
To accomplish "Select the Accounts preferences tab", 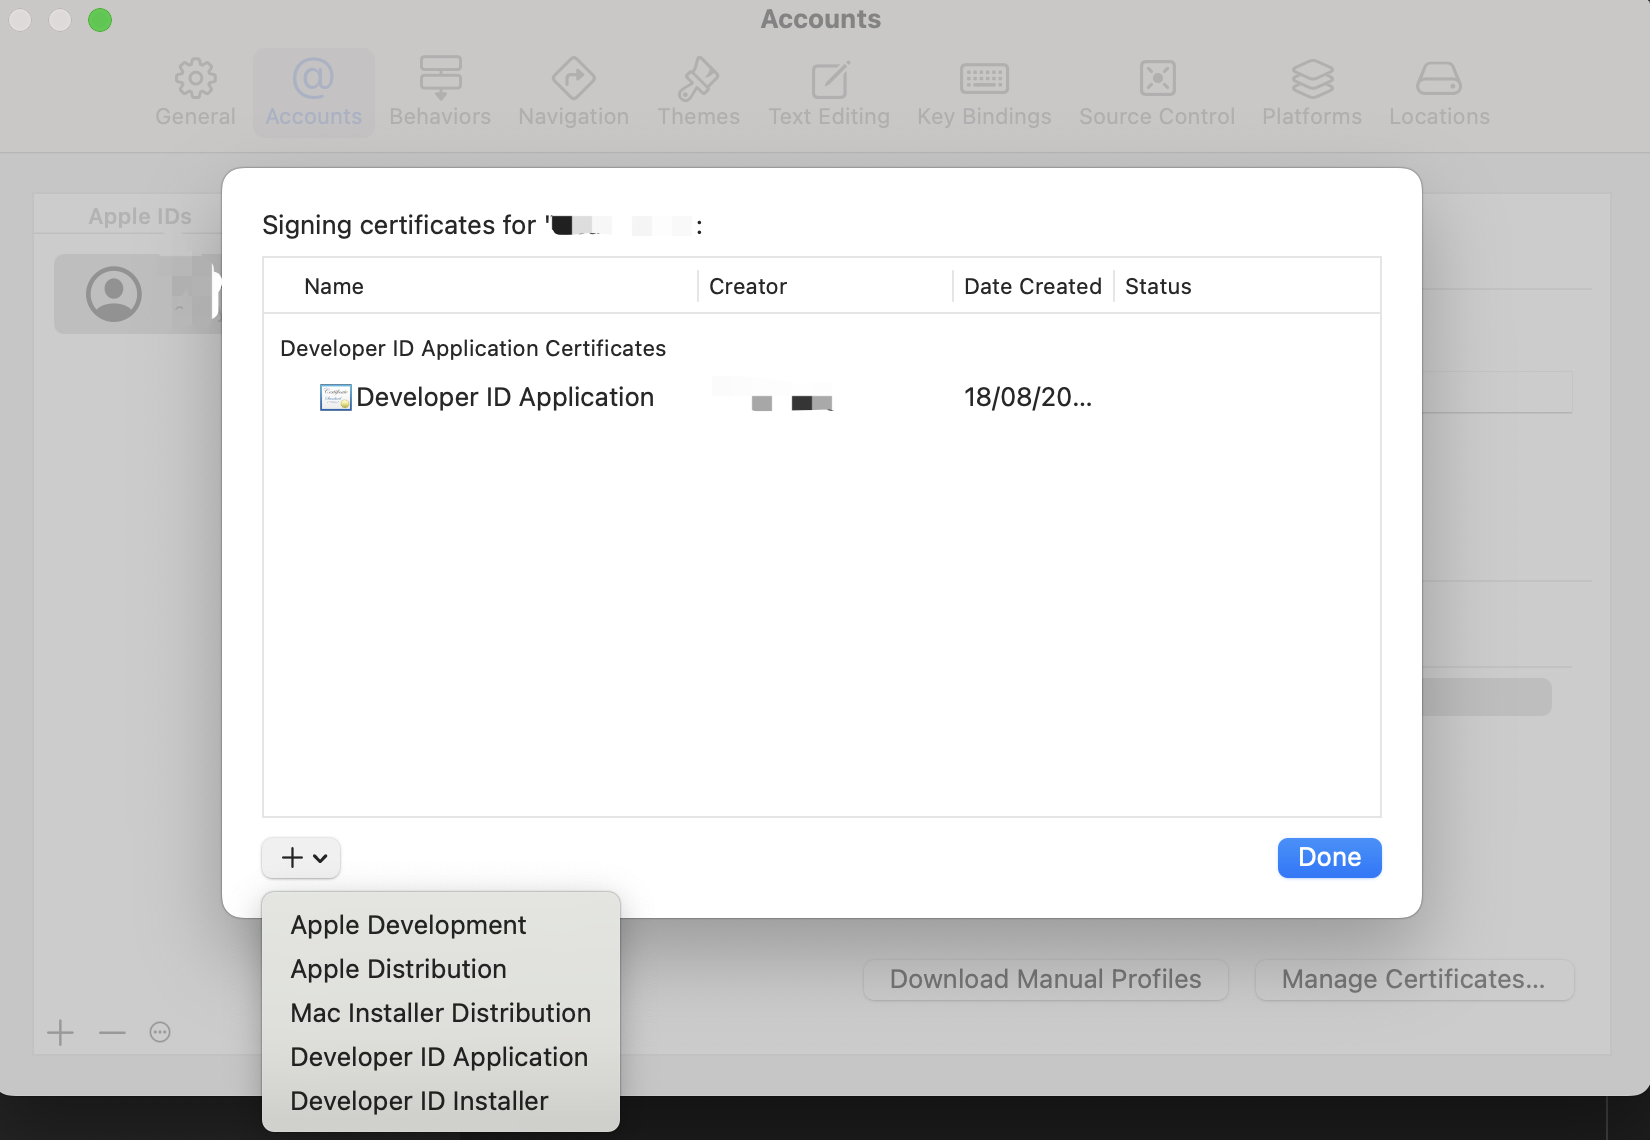I will tap(313, 93).
